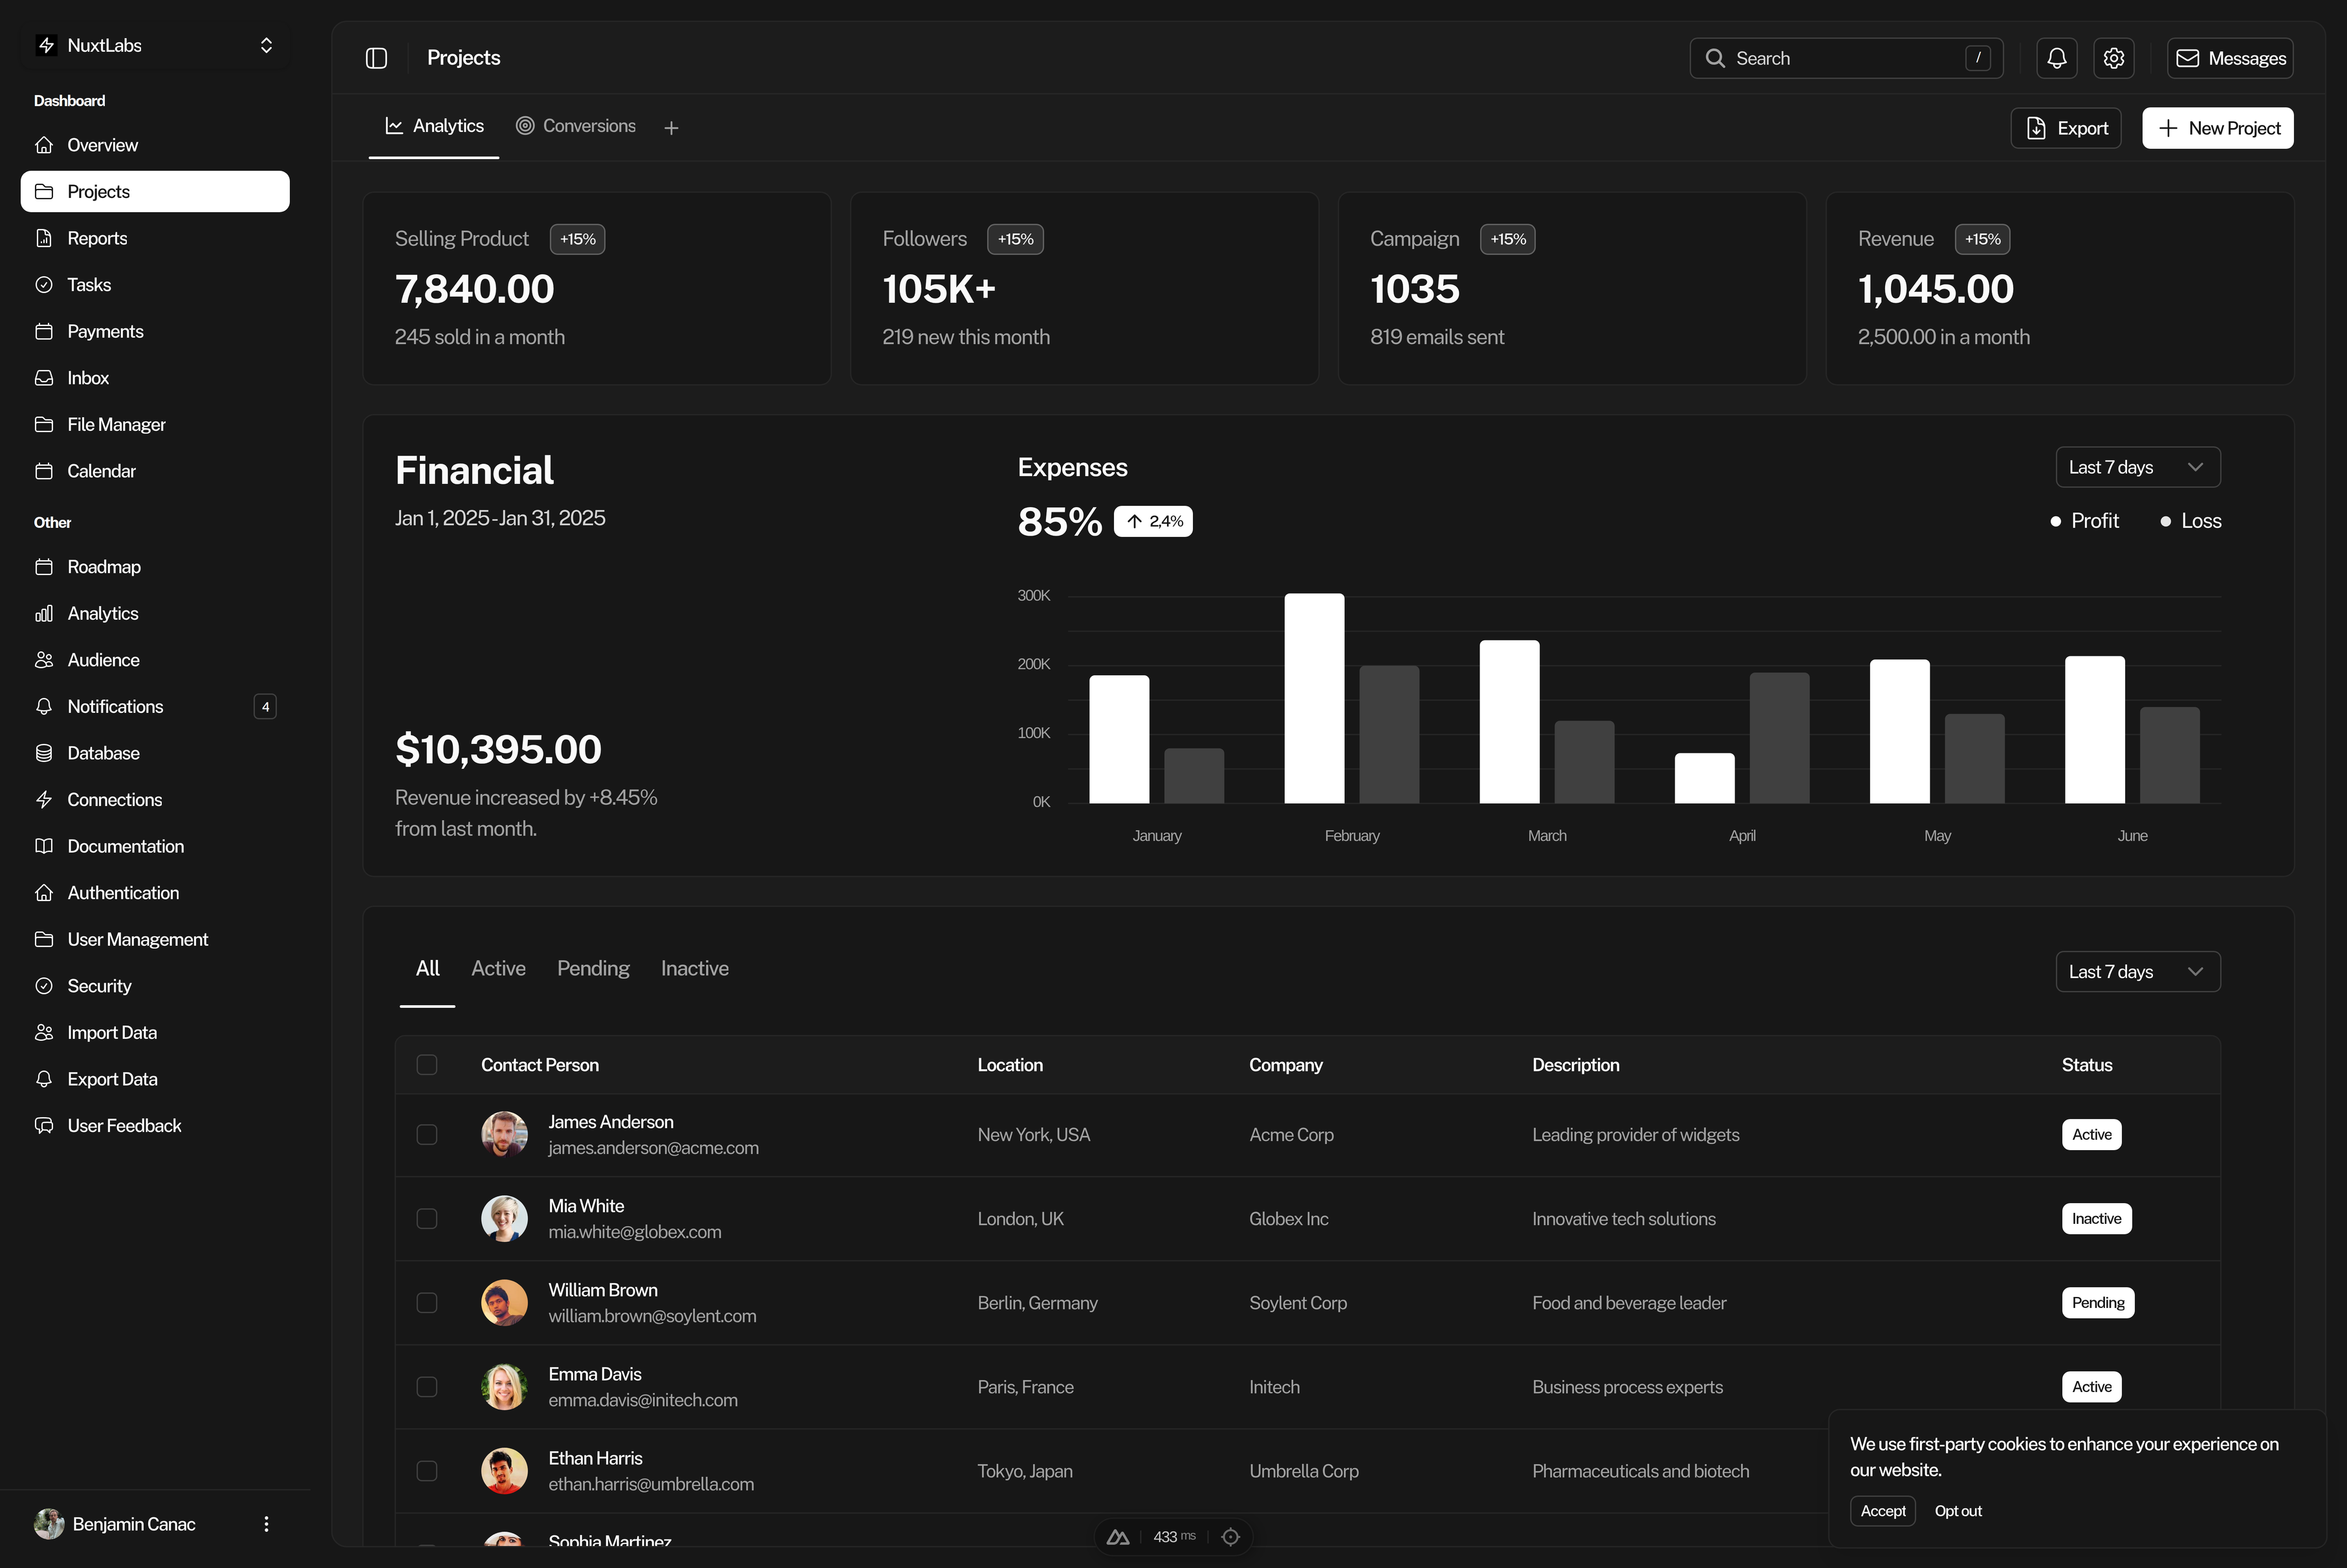Open the settings gear icon

pos(2113,57)
